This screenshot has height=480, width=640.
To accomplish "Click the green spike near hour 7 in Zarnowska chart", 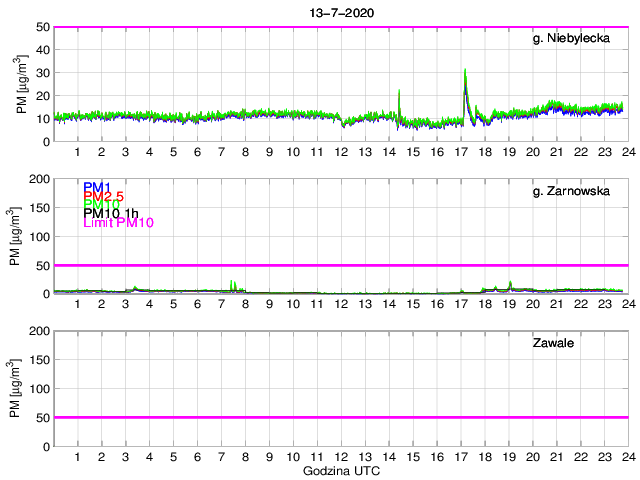I will [x=232, y=283].
